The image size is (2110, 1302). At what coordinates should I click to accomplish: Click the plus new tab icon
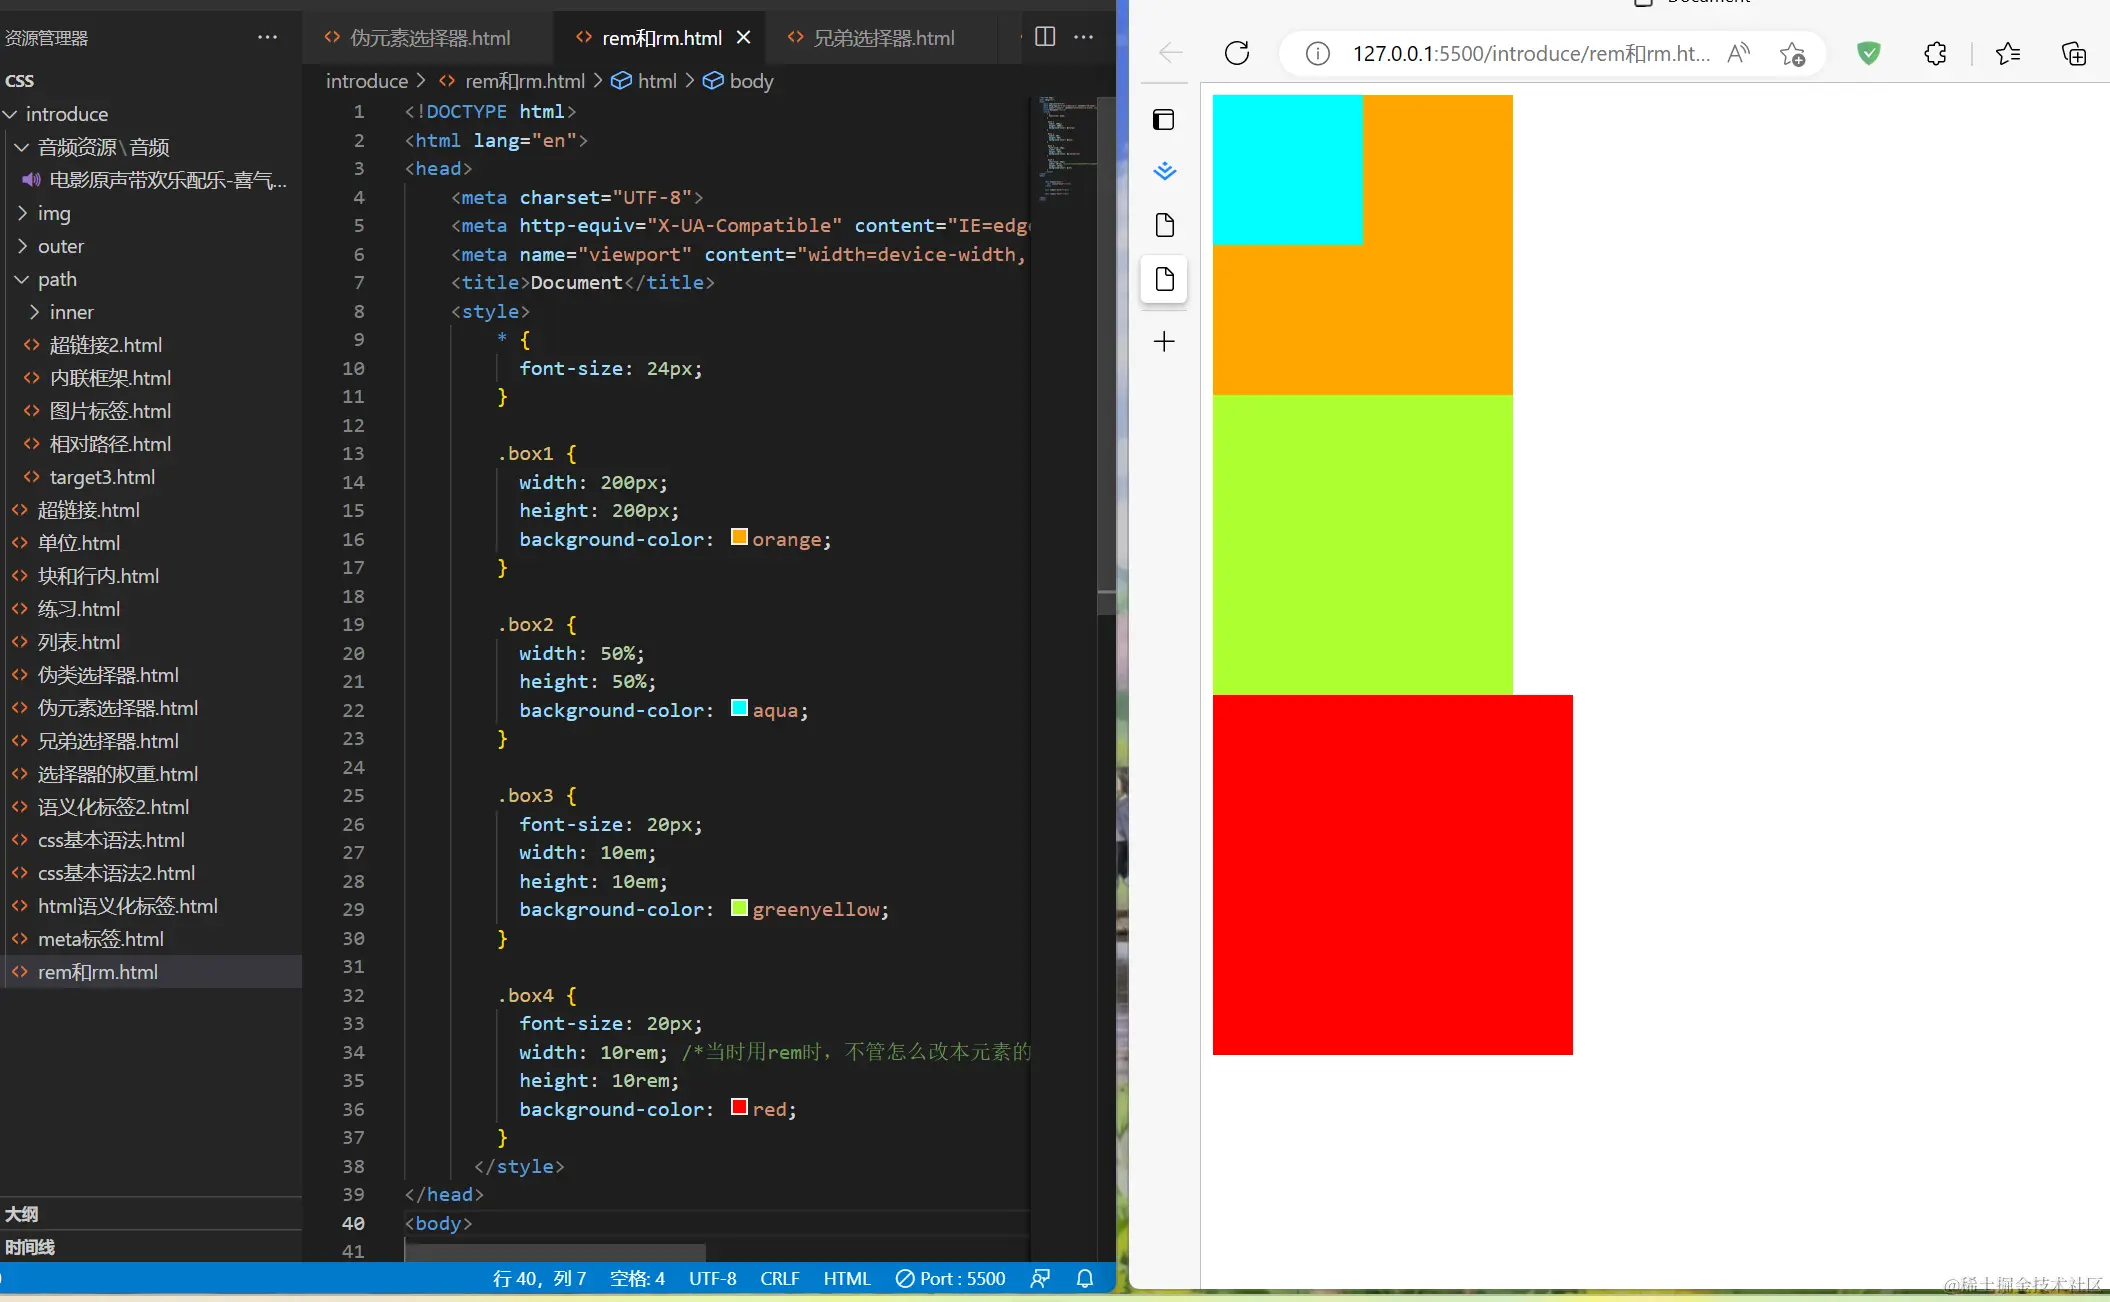tap(1164, 342)
